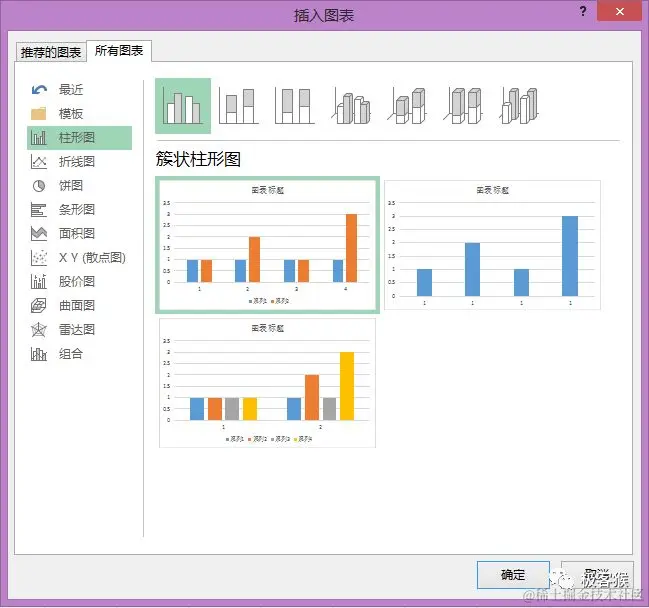This screenshot has height=608, width=649.
Task: Pick the 3-D 100% stacked column icon
Action: pyautogui.click(x=463, y=106)
